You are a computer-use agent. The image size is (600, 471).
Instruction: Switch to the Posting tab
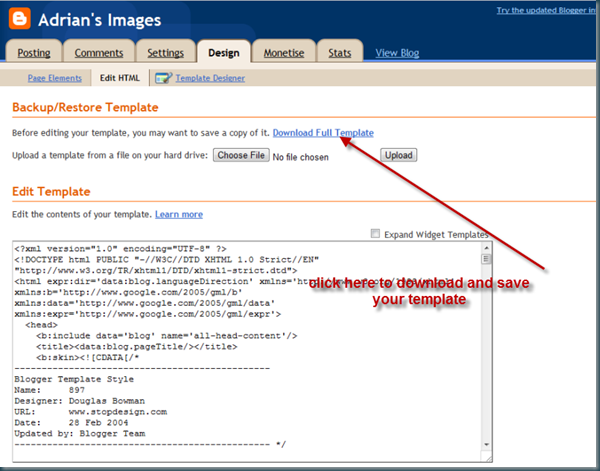pyautogui.click(x=34, y=53)
